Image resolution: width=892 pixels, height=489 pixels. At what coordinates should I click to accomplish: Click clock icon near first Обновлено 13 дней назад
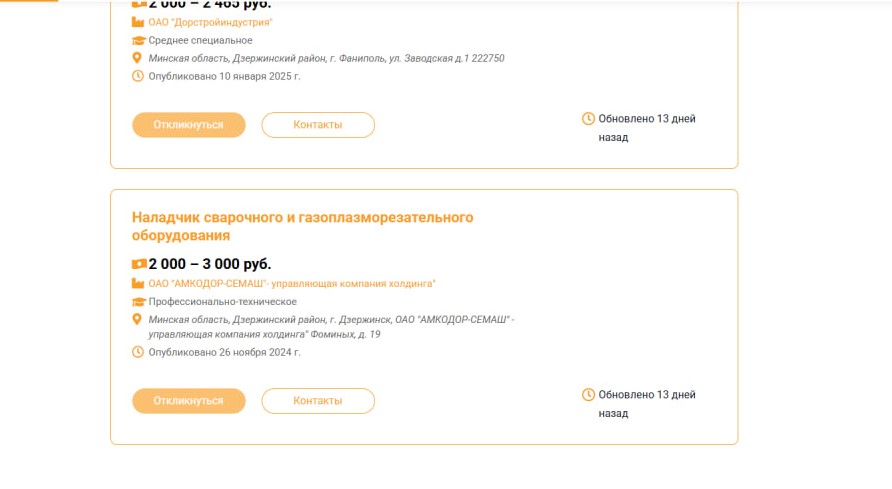tap(588, 118)
